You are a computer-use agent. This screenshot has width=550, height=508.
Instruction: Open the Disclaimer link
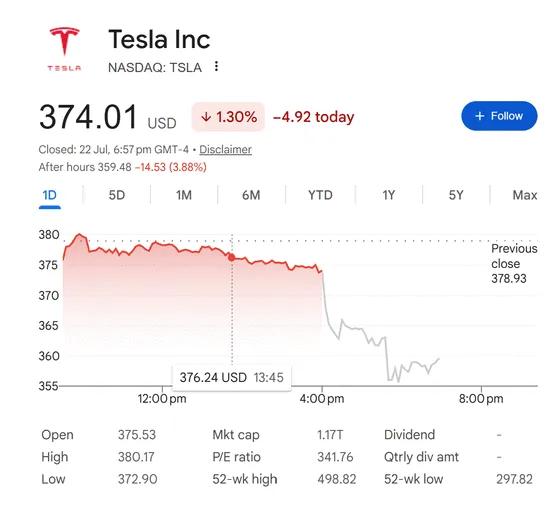226,149
